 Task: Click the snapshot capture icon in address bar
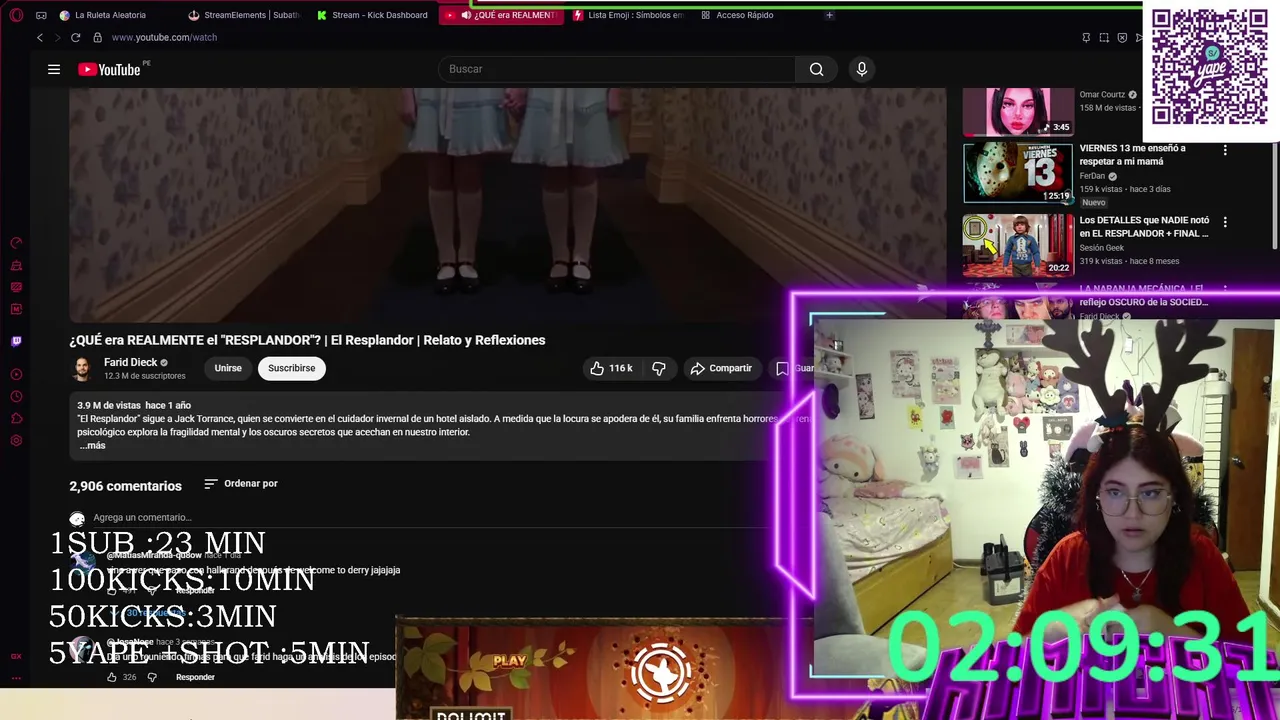pyautogui.click(x=1104, y=37)
